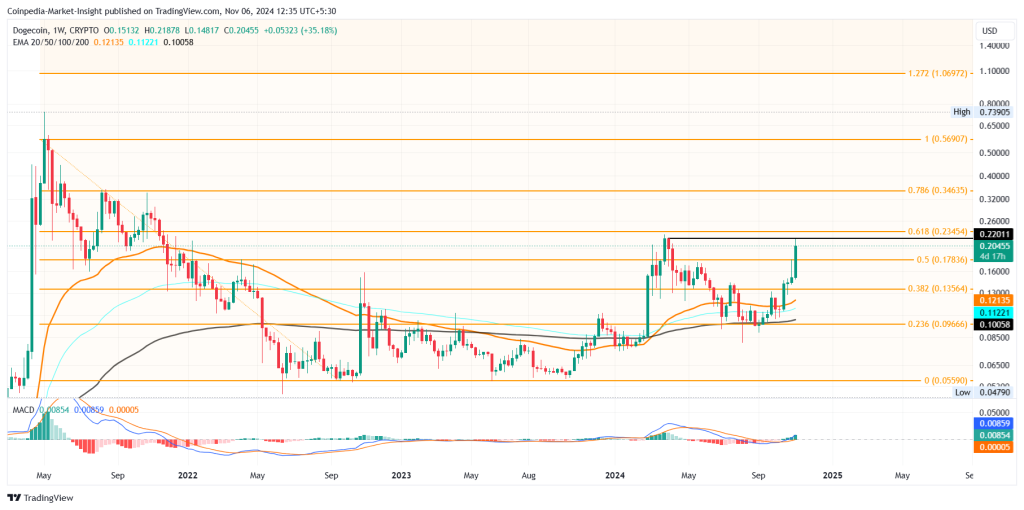Select the 1 (0.56907) Fibonacci level
This screenshot has height=510, width=1024.
coord(946,140)
